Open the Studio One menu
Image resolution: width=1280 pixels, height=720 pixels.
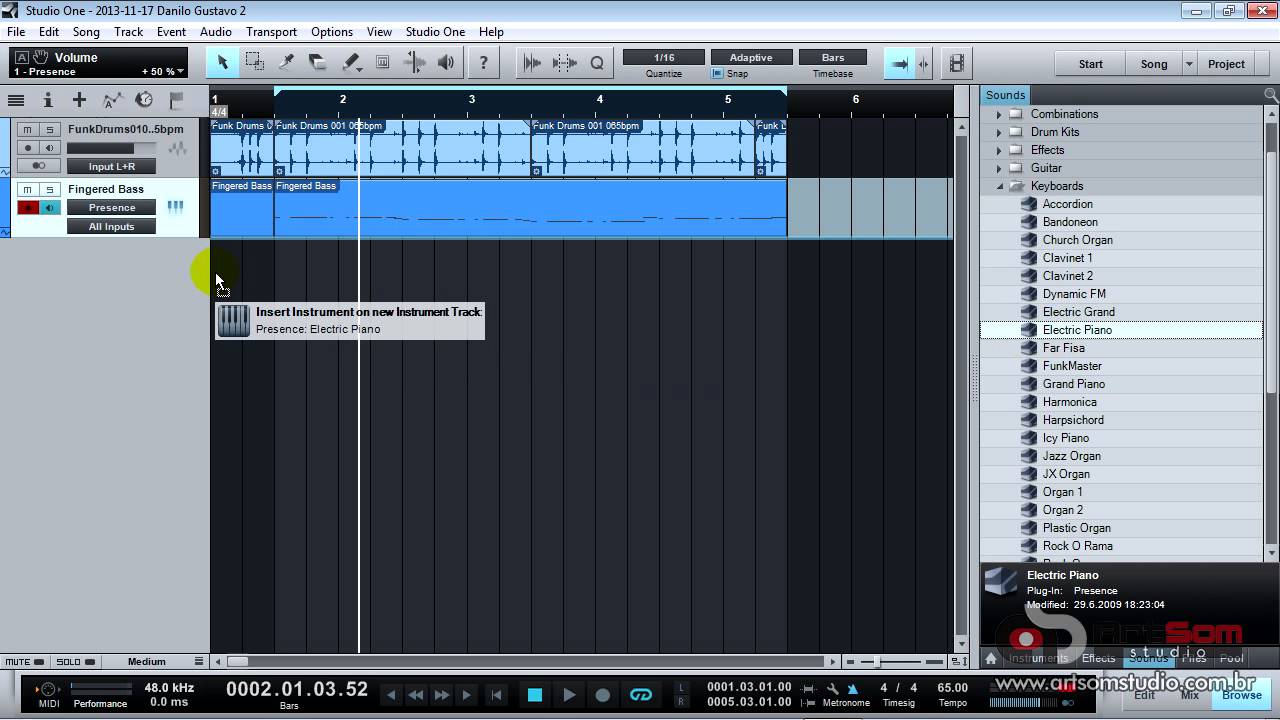coord(435,31)
